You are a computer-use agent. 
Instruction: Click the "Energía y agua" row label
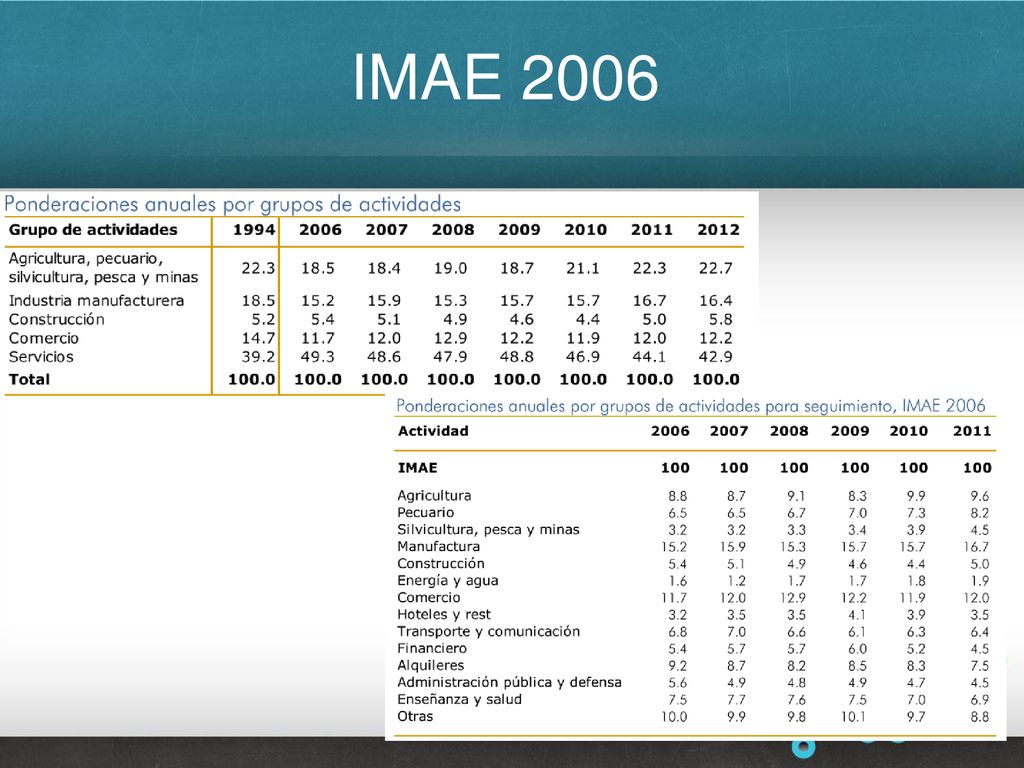pos(447,581)
